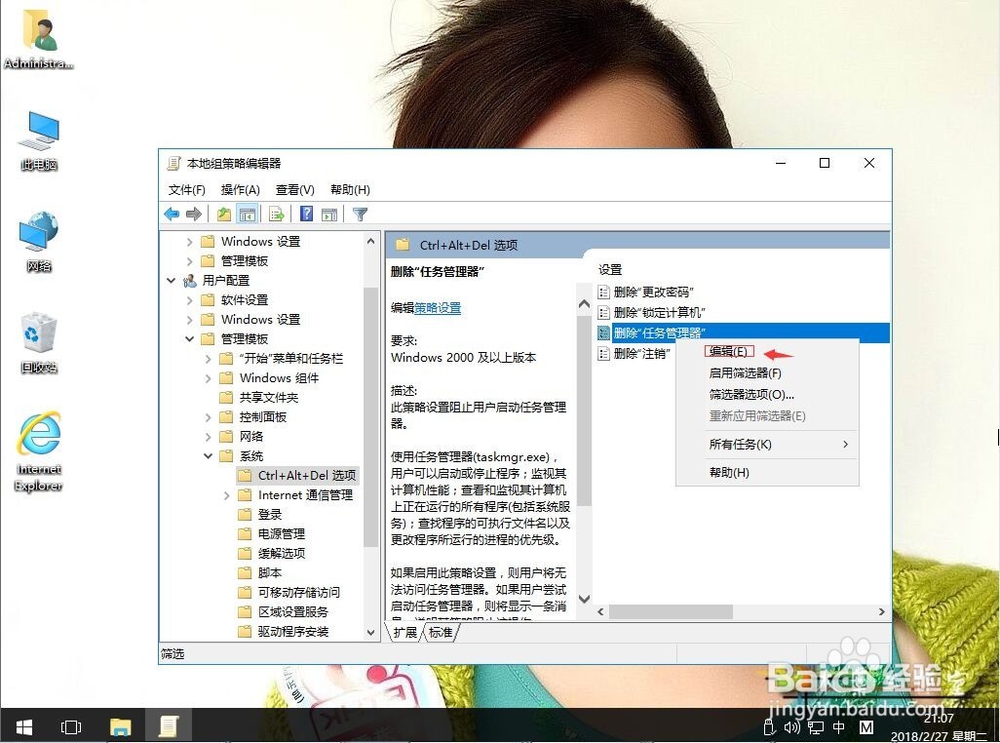
Task: Click the tree pane scroll-down arrow
Action: tap(371, 632)
